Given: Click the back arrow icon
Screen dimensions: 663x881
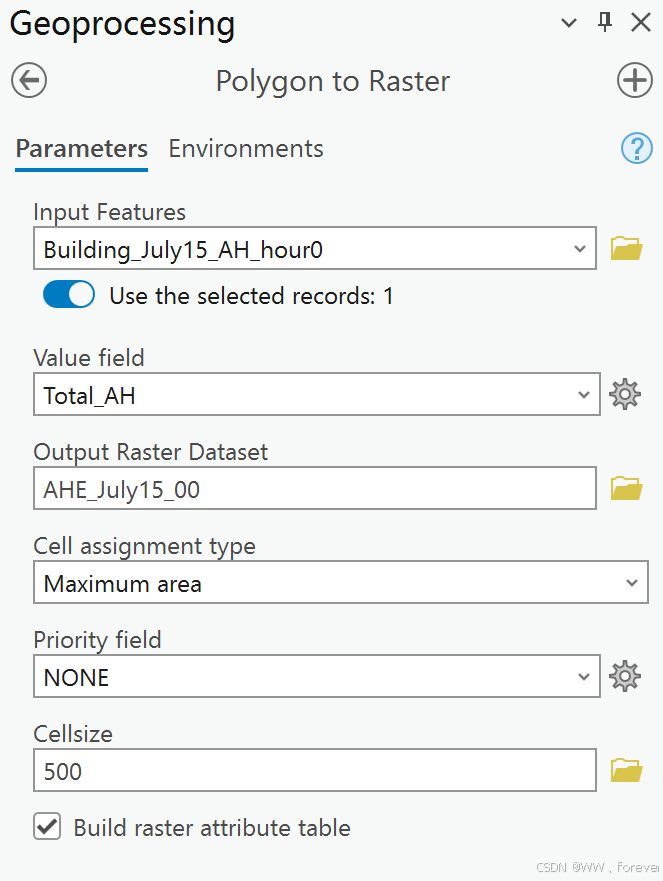Looking at the screenshot, I should tap(29, 81).
